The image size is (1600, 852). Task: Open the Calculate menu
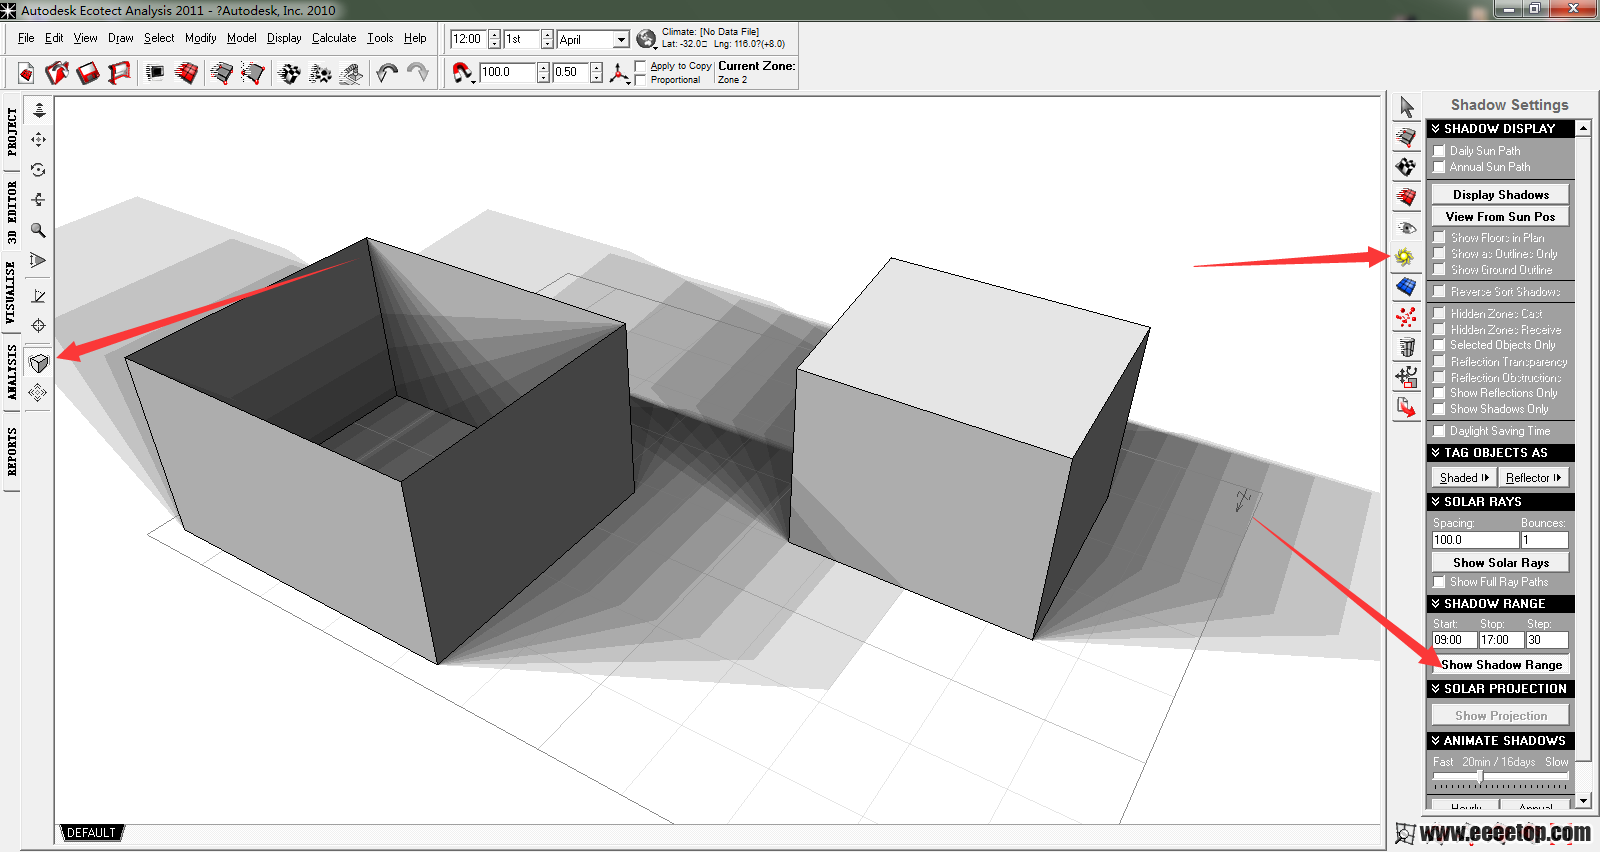pyautogui.click(x=334, y=38)
